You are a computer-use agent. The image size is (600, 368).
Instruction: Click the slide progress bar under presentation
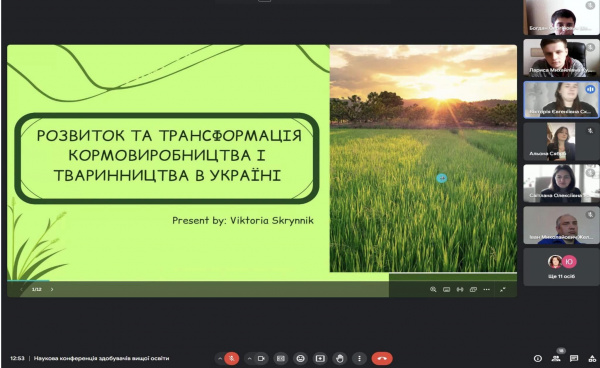262,281
